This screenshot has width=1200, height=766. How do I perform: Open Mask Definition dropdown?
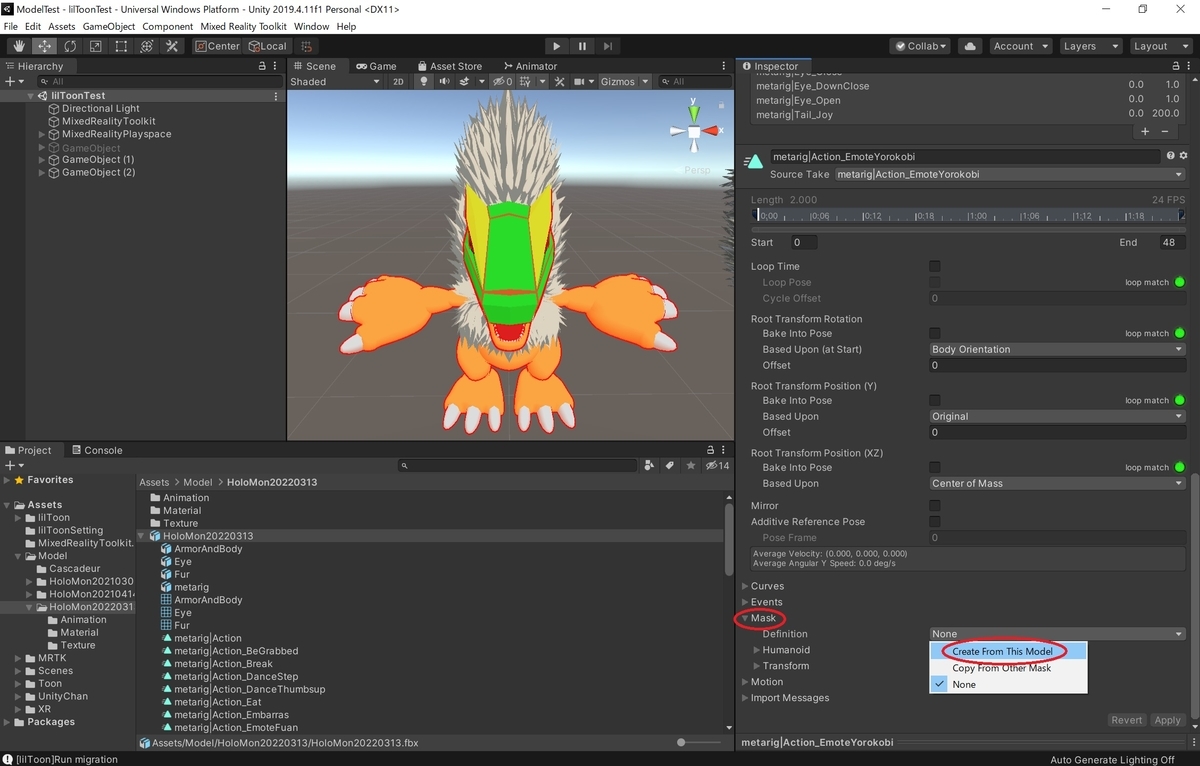(1057, 633)
